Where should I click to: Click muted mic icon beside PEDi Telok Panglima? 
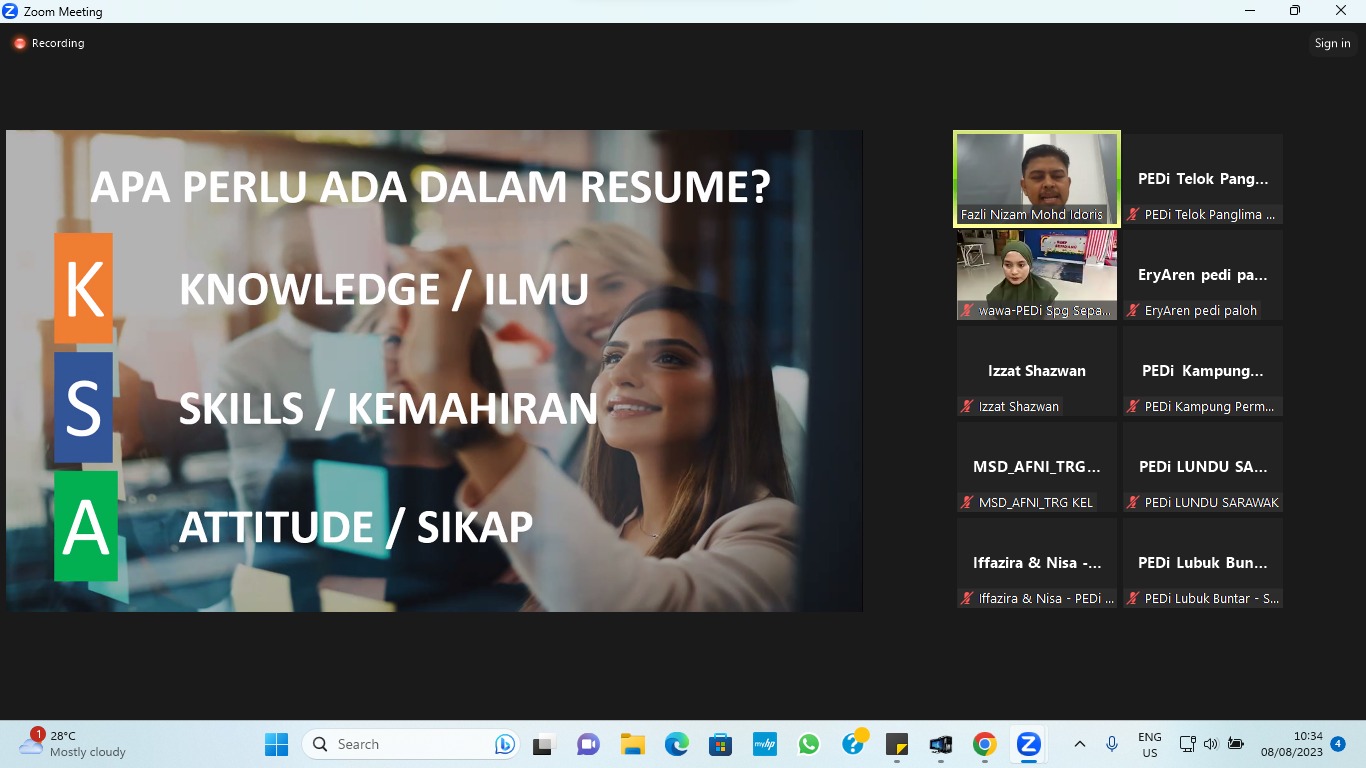pos(1133,214)
